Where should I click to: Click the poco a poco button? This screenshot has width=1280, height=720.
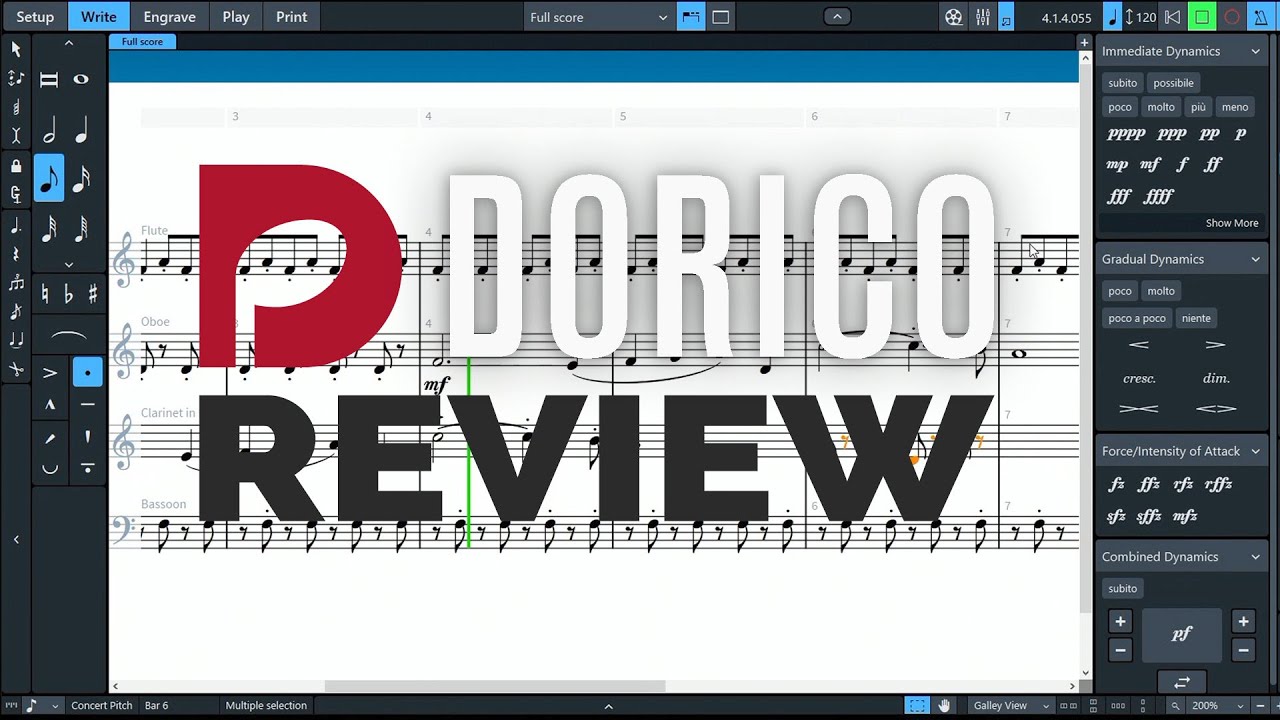click(1137, 318)
